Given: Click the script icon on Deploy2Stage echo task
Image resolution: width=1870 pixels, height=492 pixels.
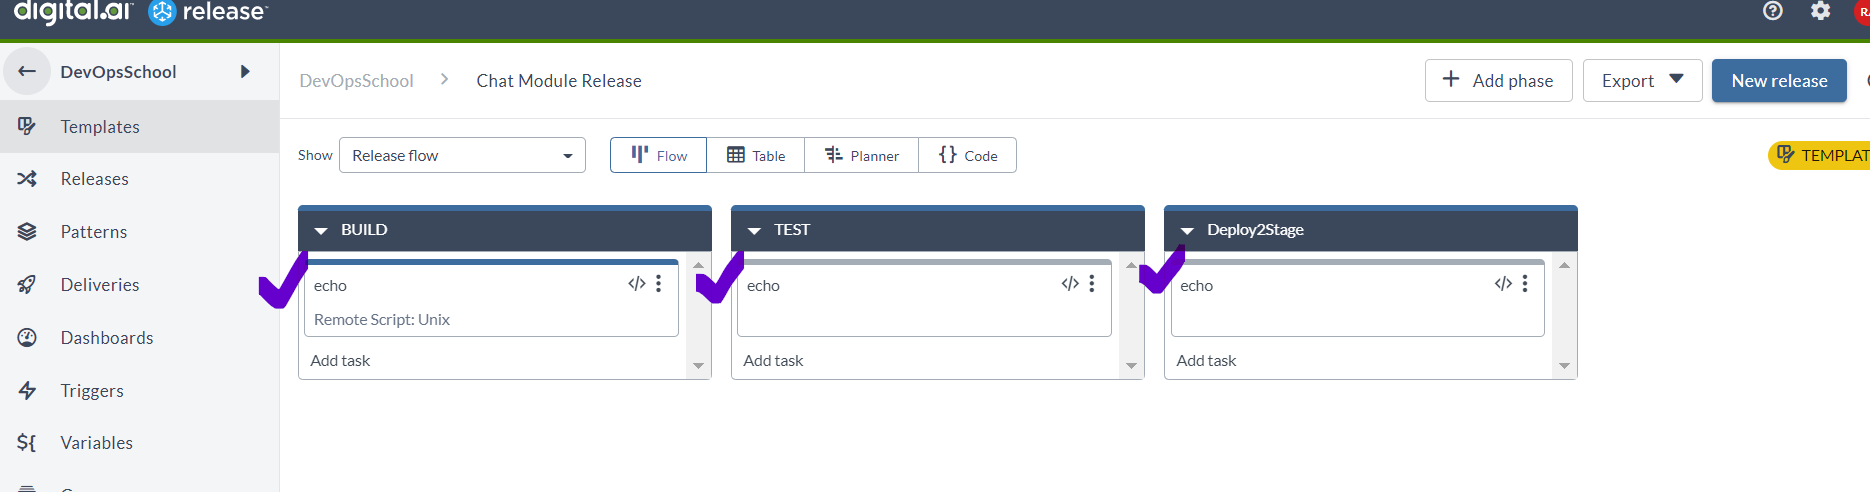Looking at the screenshot, I should point(1503,284).
